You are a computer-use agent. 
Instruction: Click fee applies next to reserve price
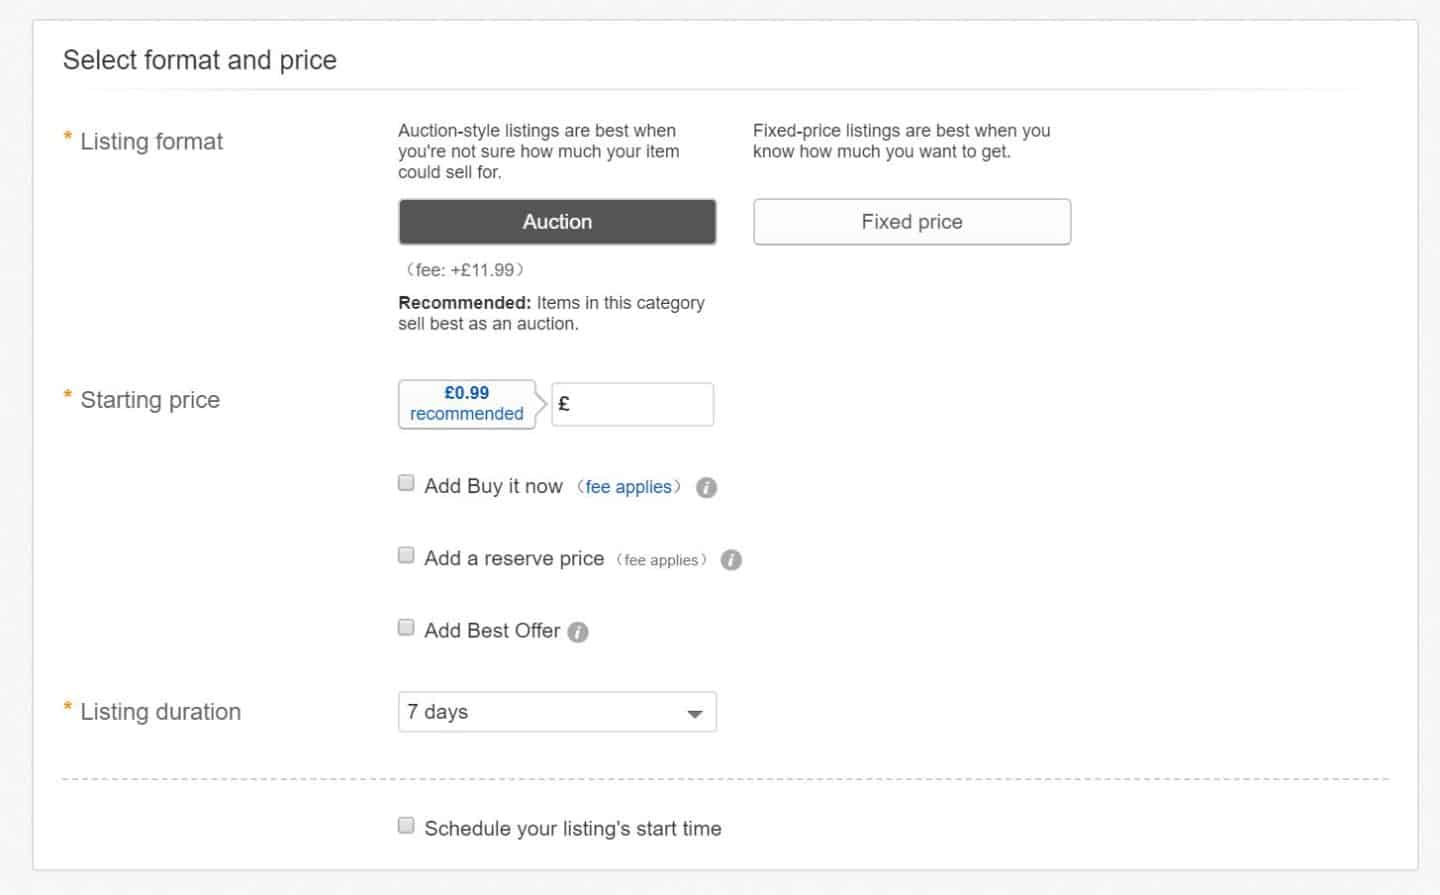click(x=662, y=559)
